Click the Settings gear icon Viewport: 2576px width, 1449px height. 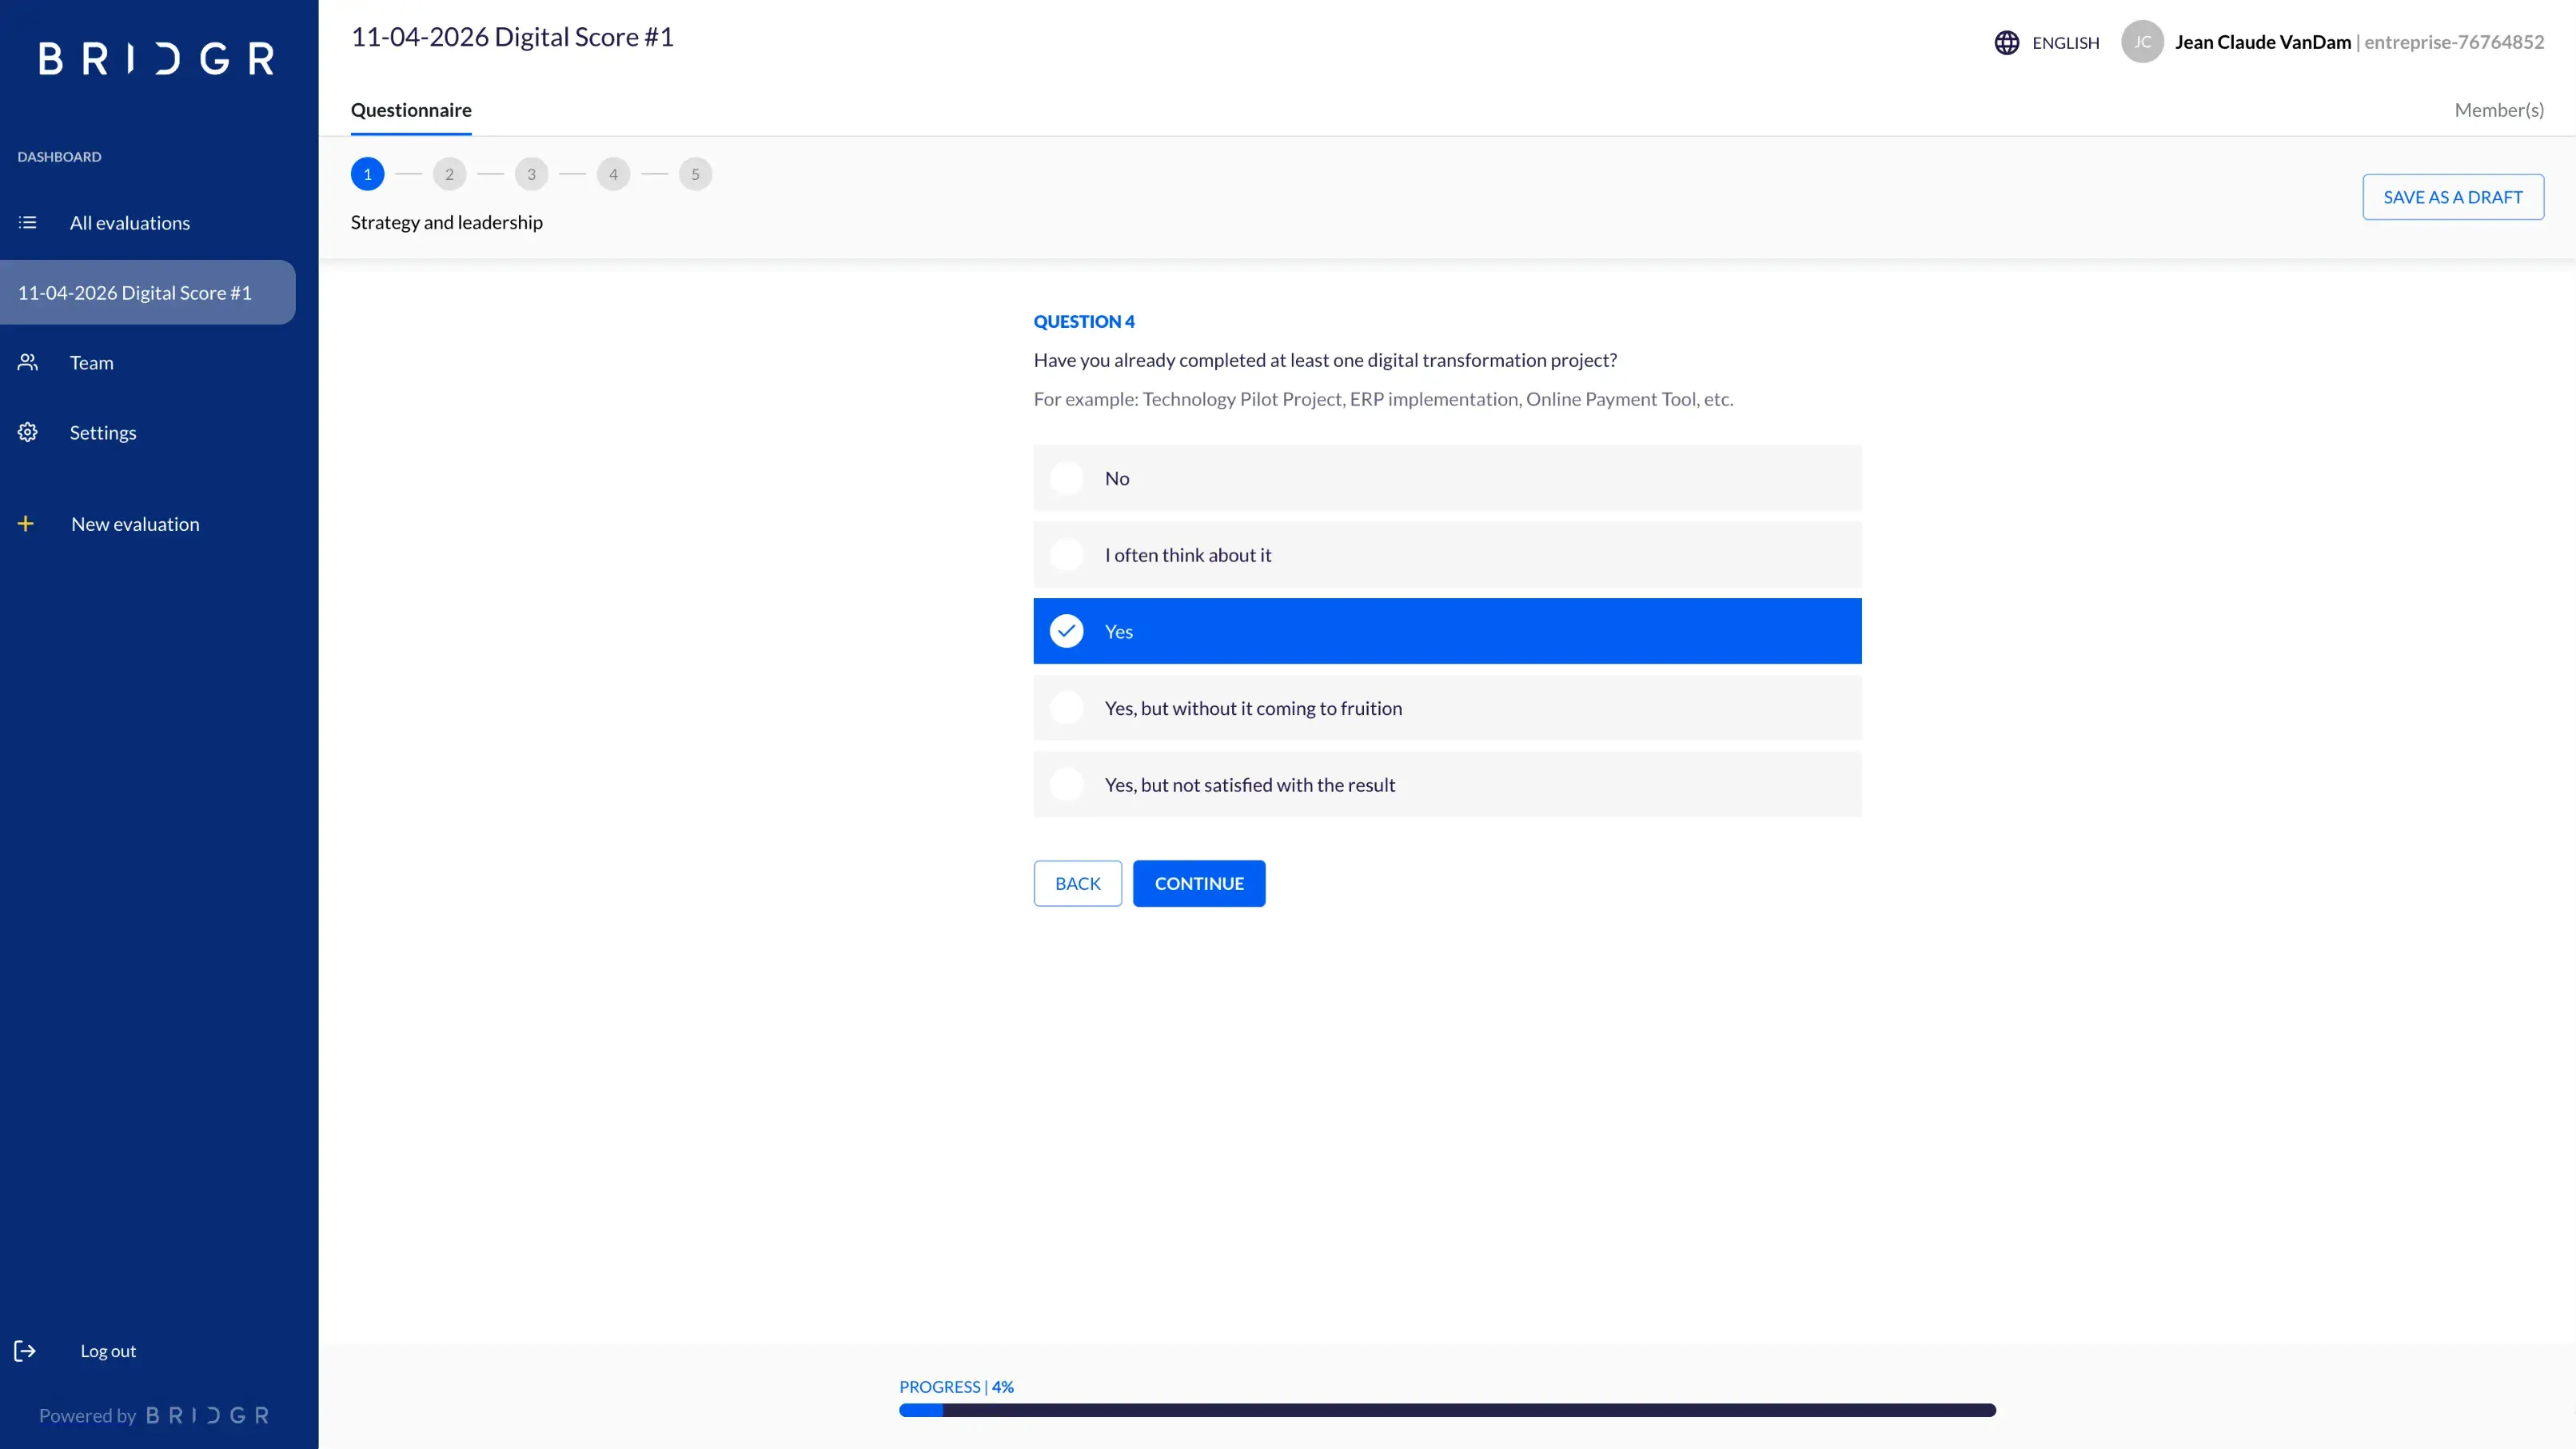(x=28, y=432)
